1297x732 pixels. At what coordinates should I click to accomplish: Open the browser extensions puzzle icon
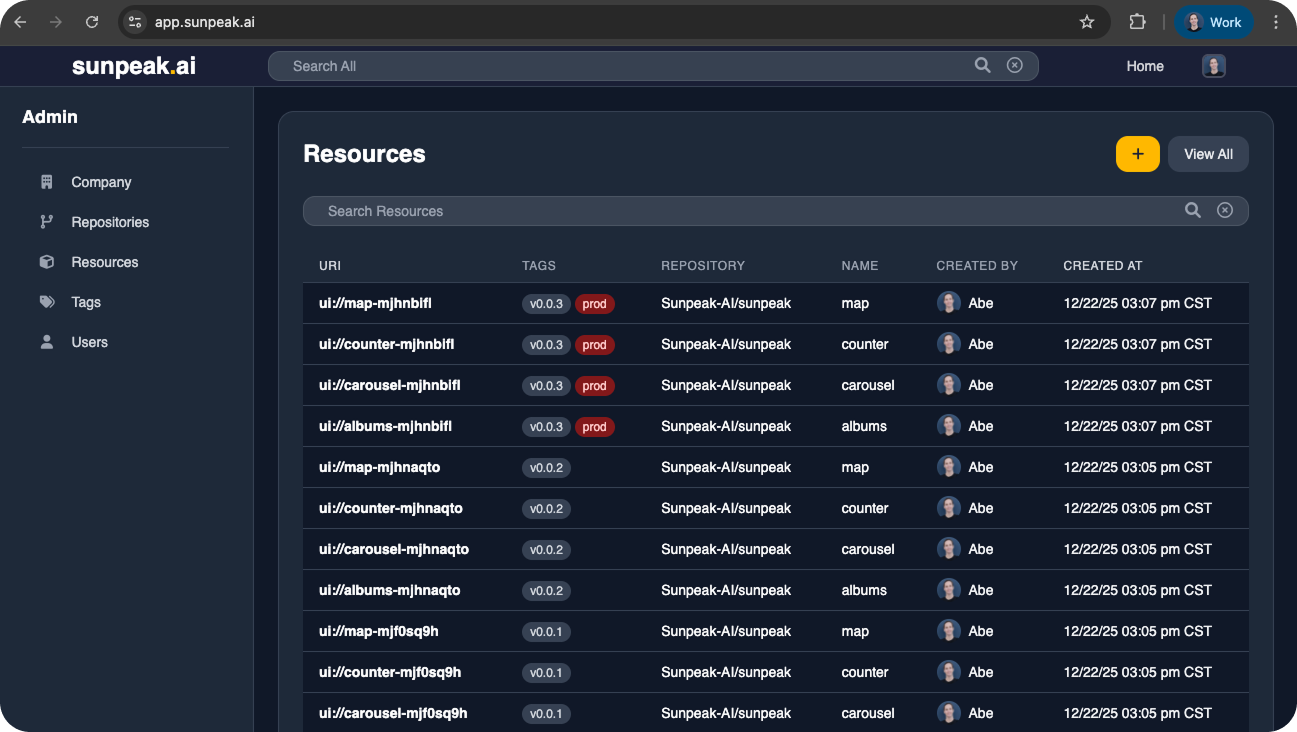(1135, 21)
